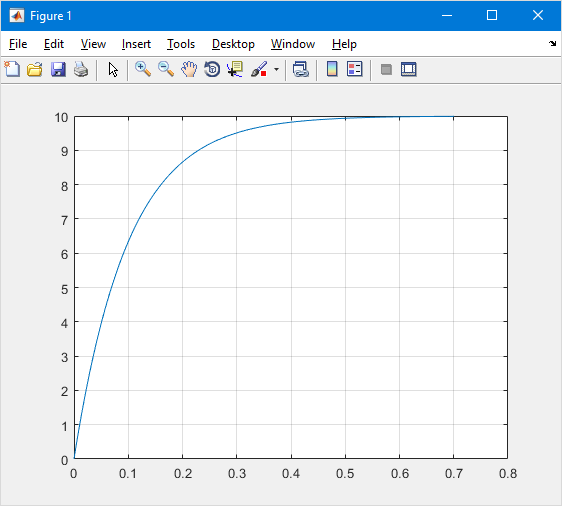Hide plot tools with gray square icon

coord(386,69)
